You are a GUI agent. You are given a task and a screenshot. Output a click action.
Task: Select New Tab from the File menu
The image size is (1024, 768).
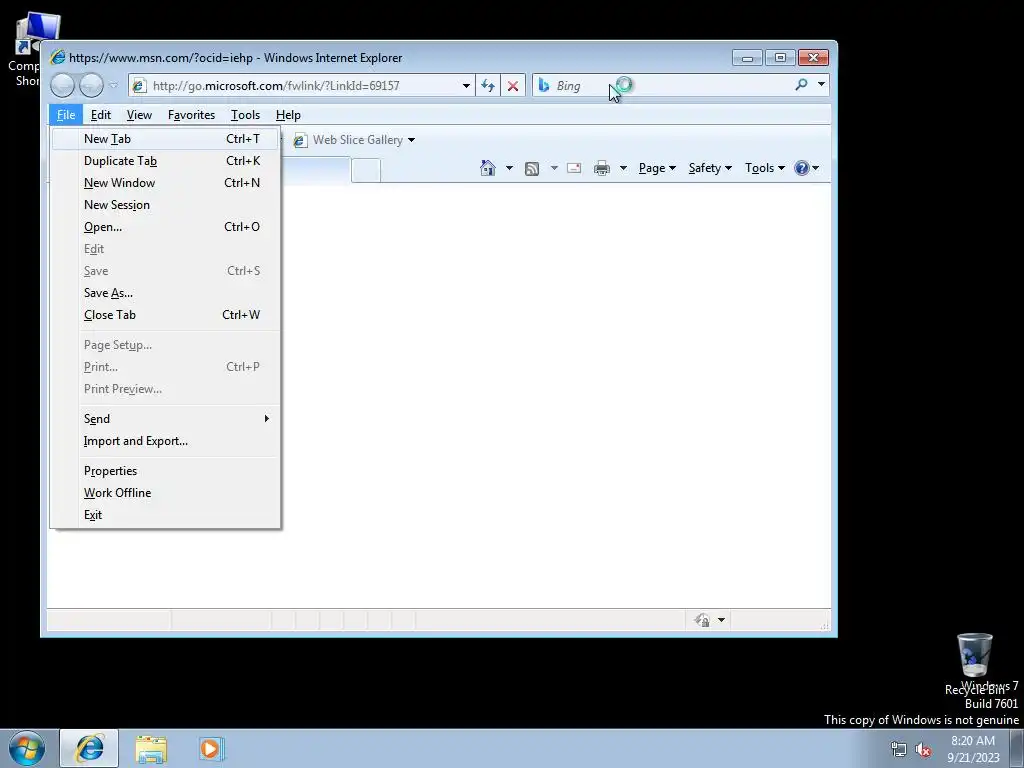[165, 138]
